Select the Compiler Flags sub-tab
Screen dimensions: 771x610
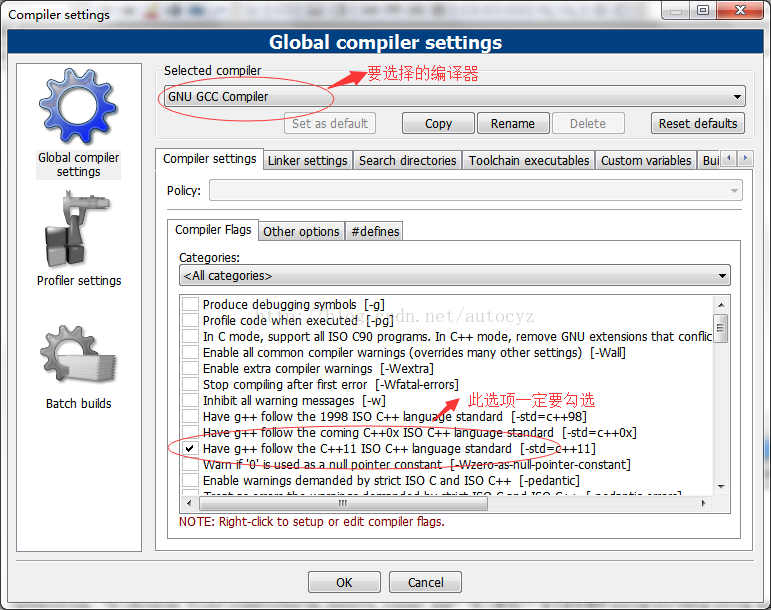click(x=213, y=230)
